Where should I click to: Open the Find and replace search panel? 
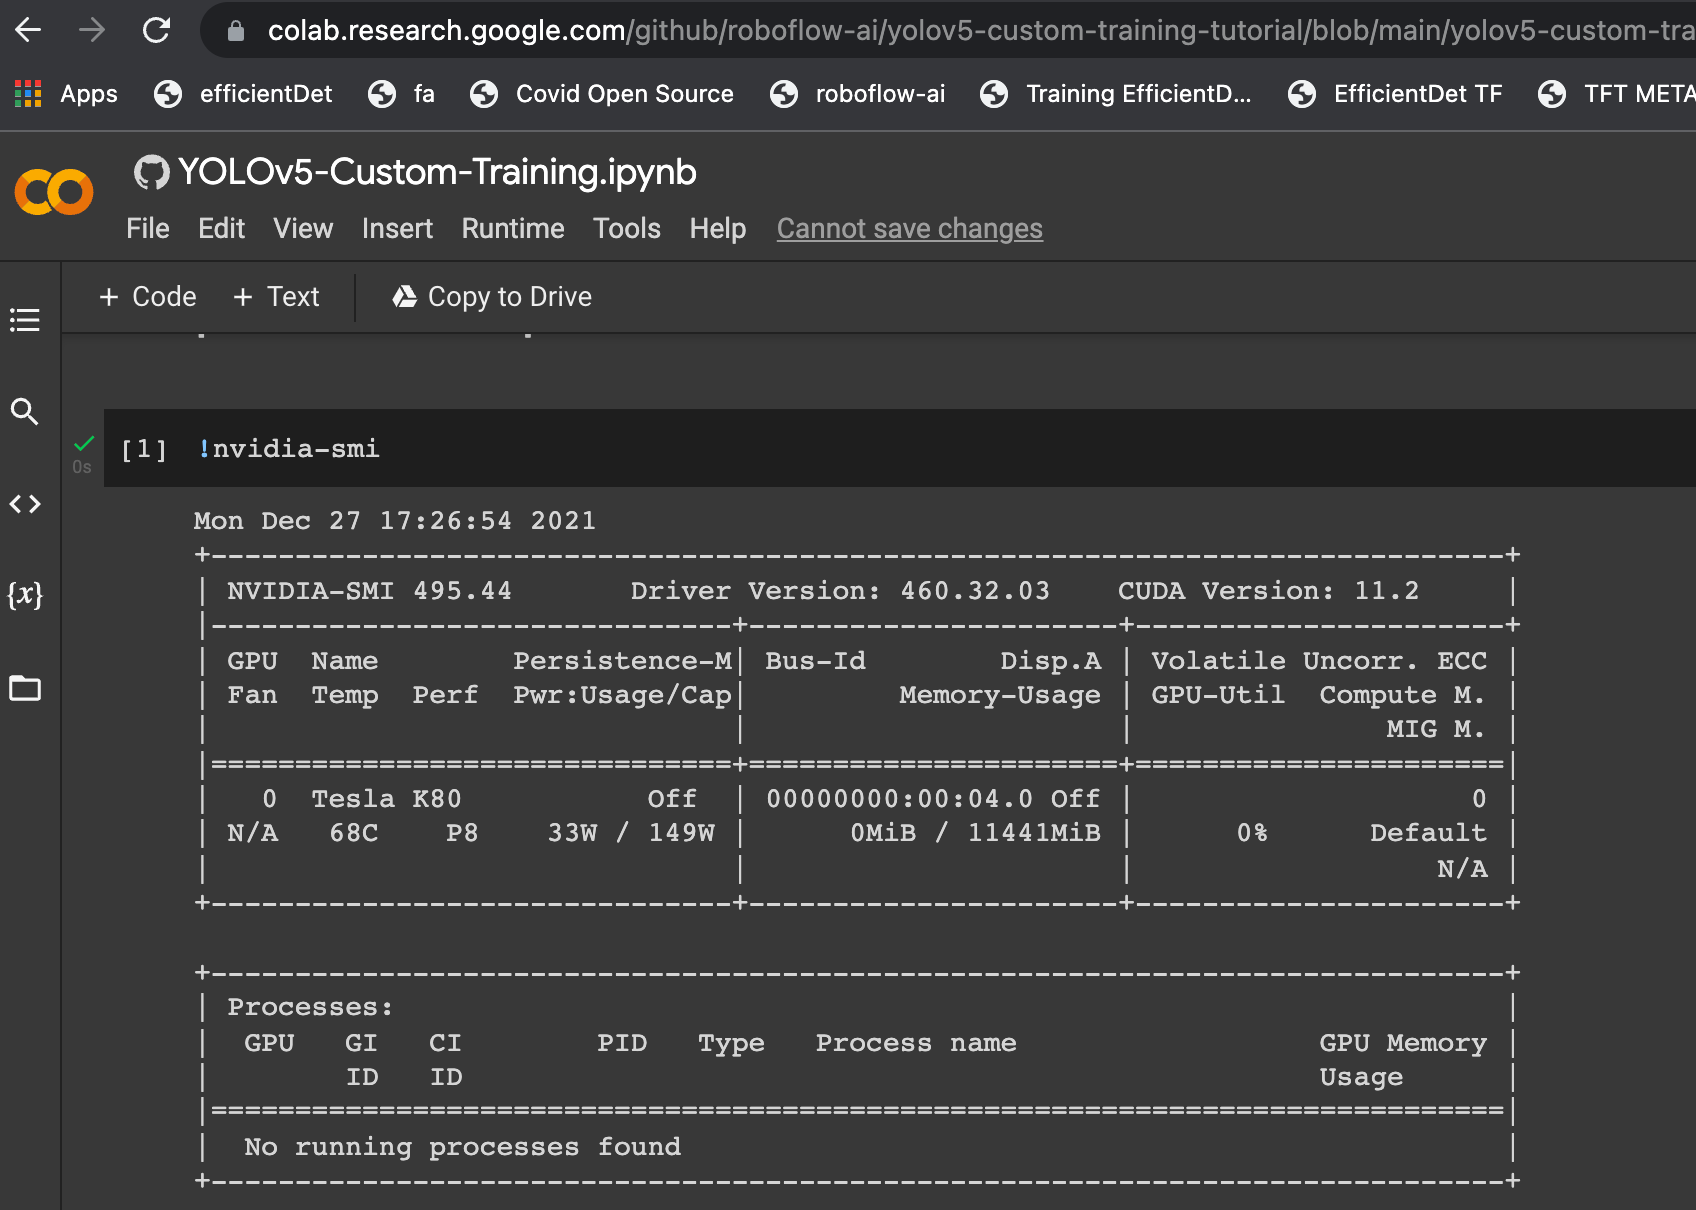25,411
